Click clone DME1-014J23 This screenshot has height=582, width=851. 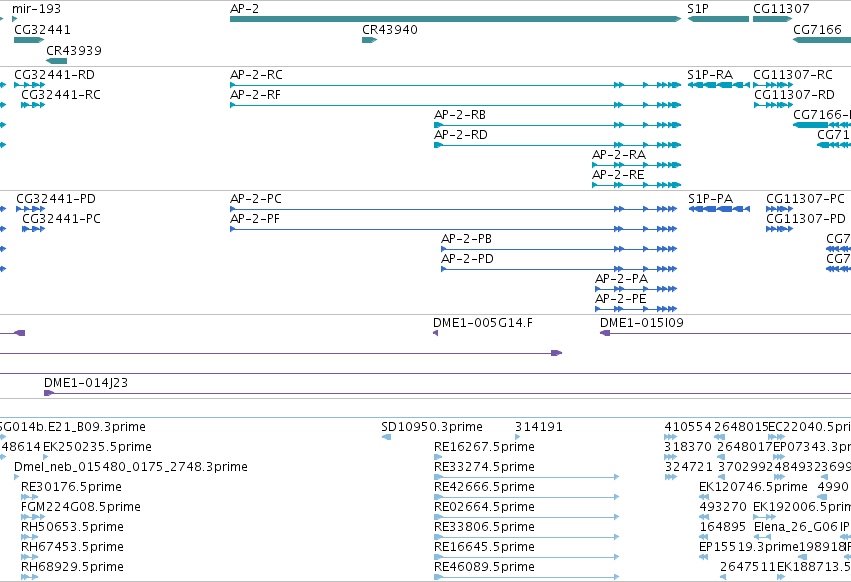(447, 393)
